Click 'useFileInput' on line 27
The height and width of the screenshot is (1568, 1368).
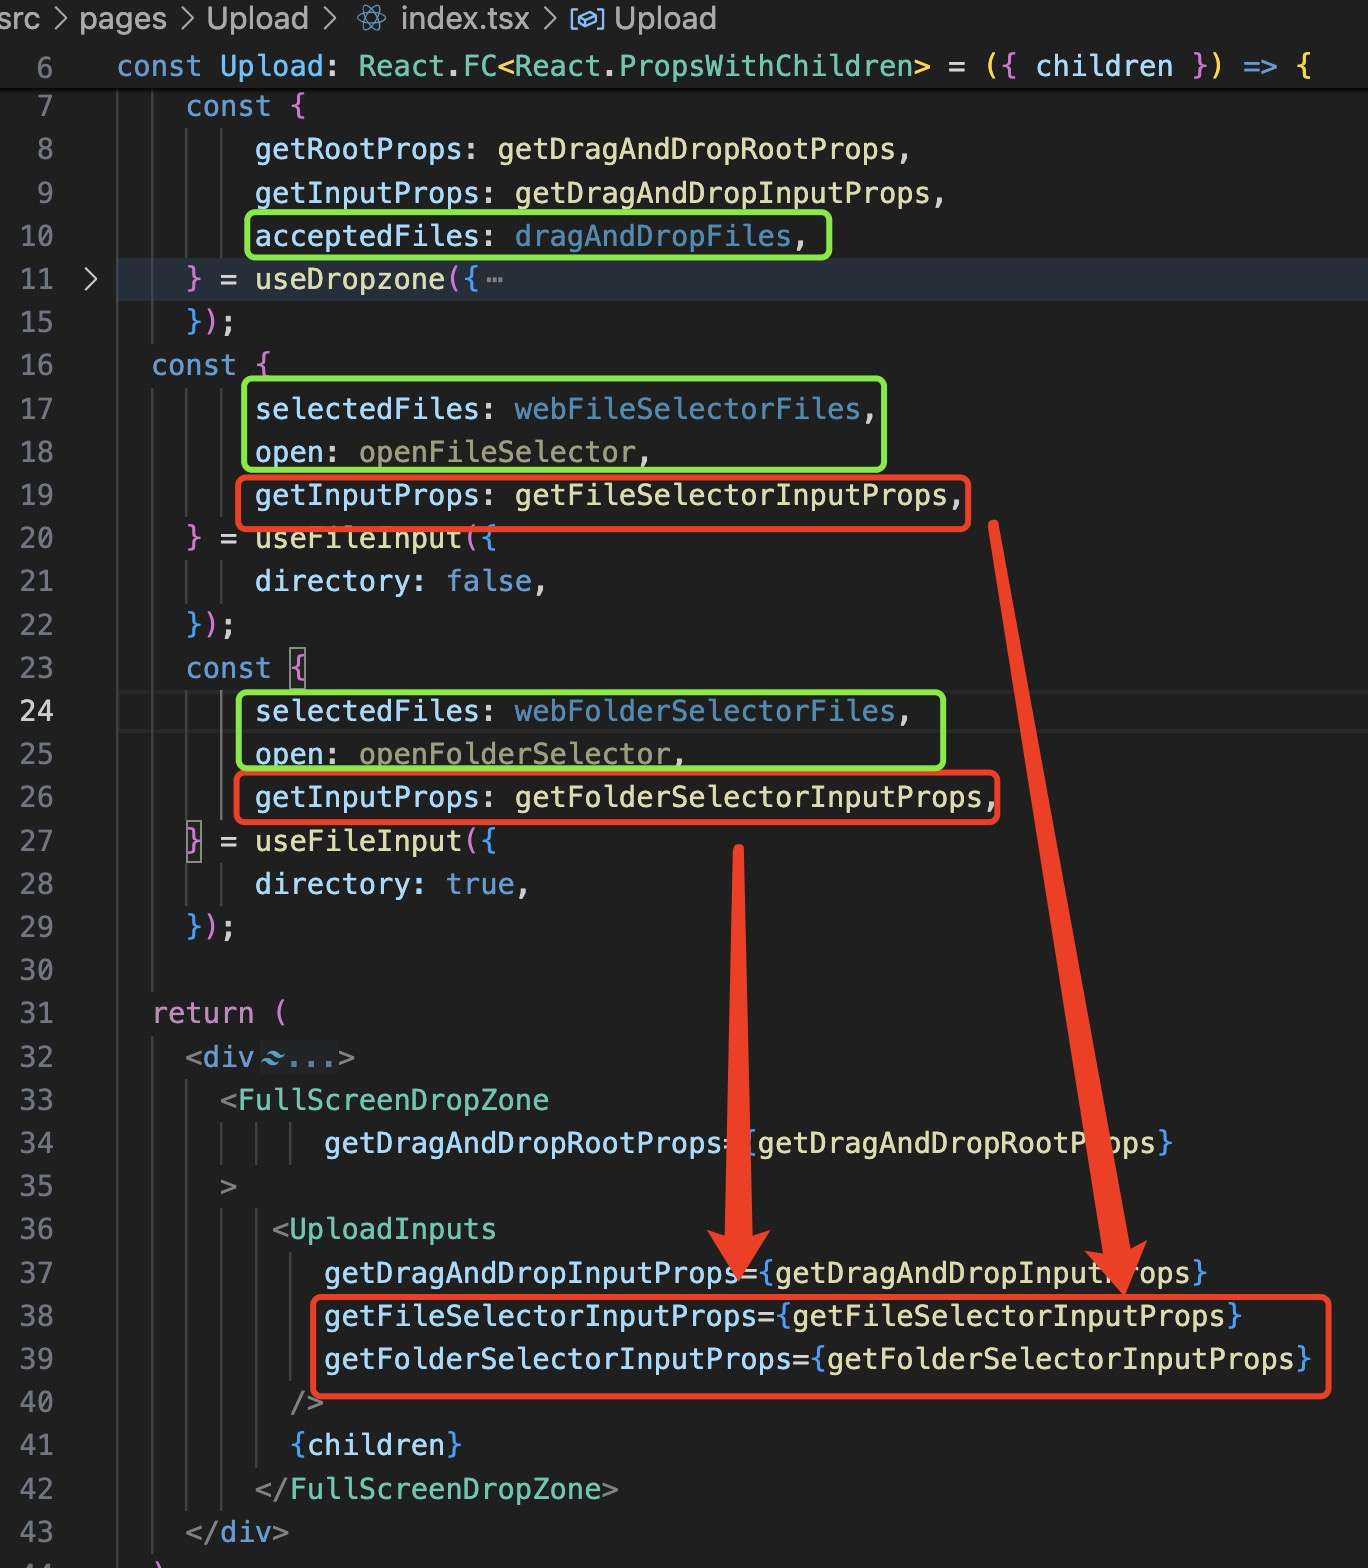point(358,841)
